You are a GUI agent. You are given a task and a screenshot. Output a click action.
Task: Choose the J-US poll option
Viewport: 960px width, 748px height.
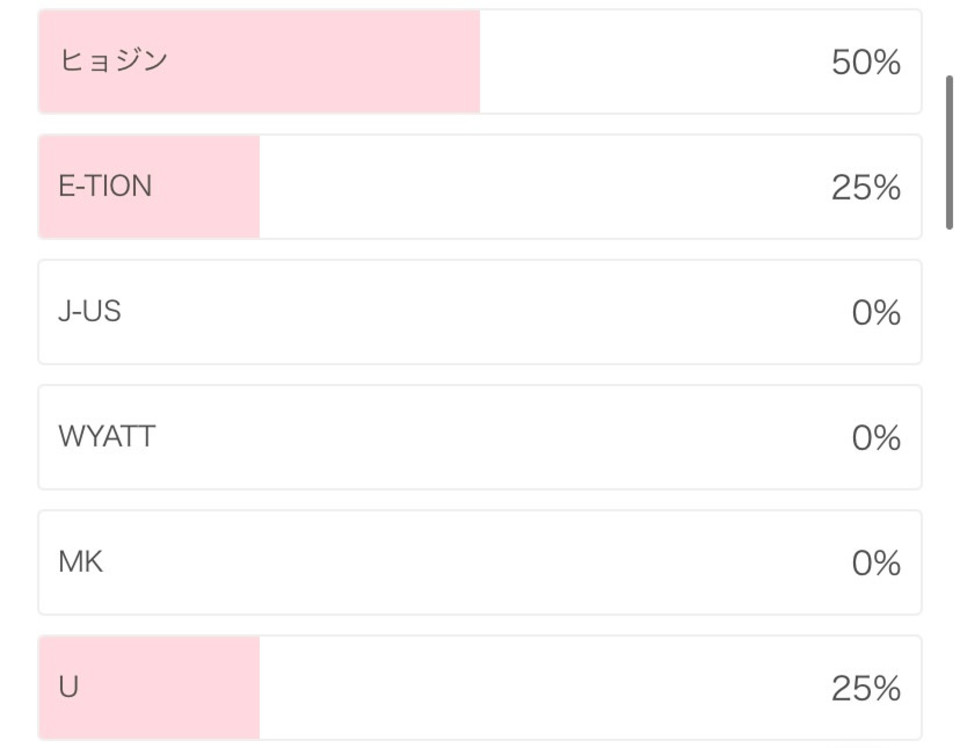(x=480, y=312)
